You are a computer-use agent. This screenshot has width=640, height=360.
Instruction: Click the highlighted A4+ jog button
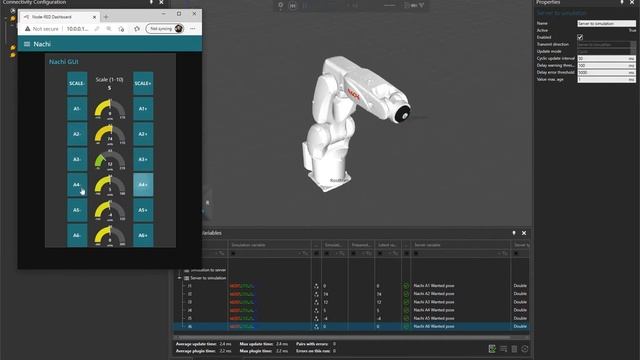point(143,184)
